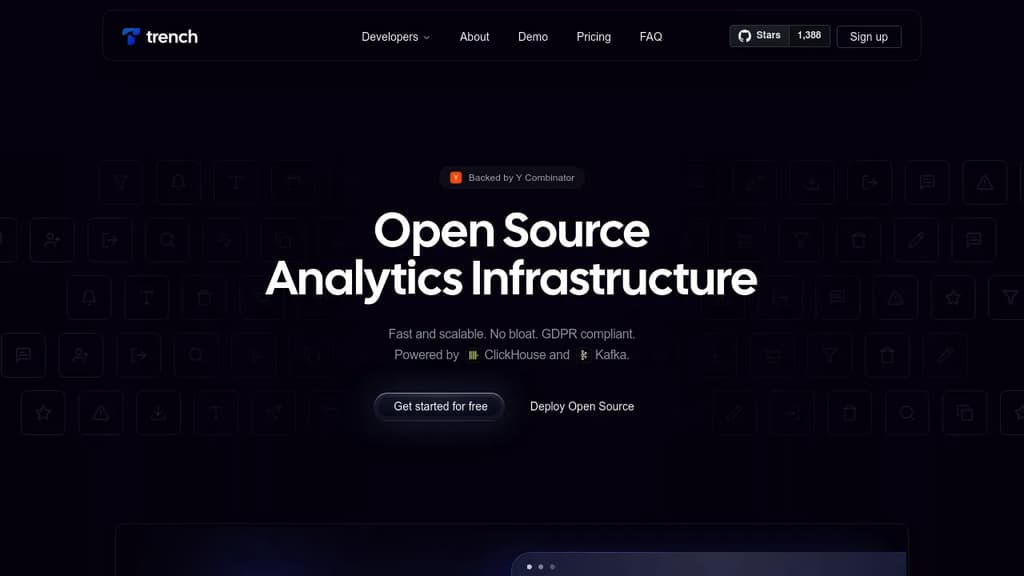This screenshot has width=1024, height=576.
Task: Click Get started for free
Action: tap(440, 406)
